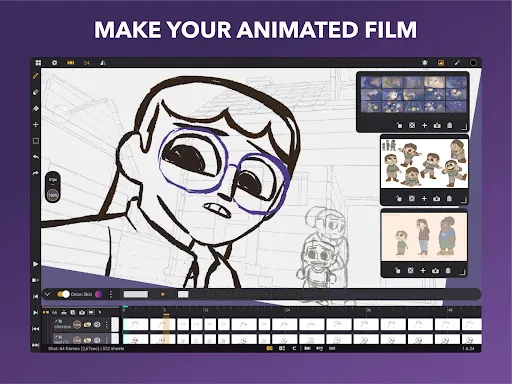Click the add layer icon in timeline header

tap(64, 313)
